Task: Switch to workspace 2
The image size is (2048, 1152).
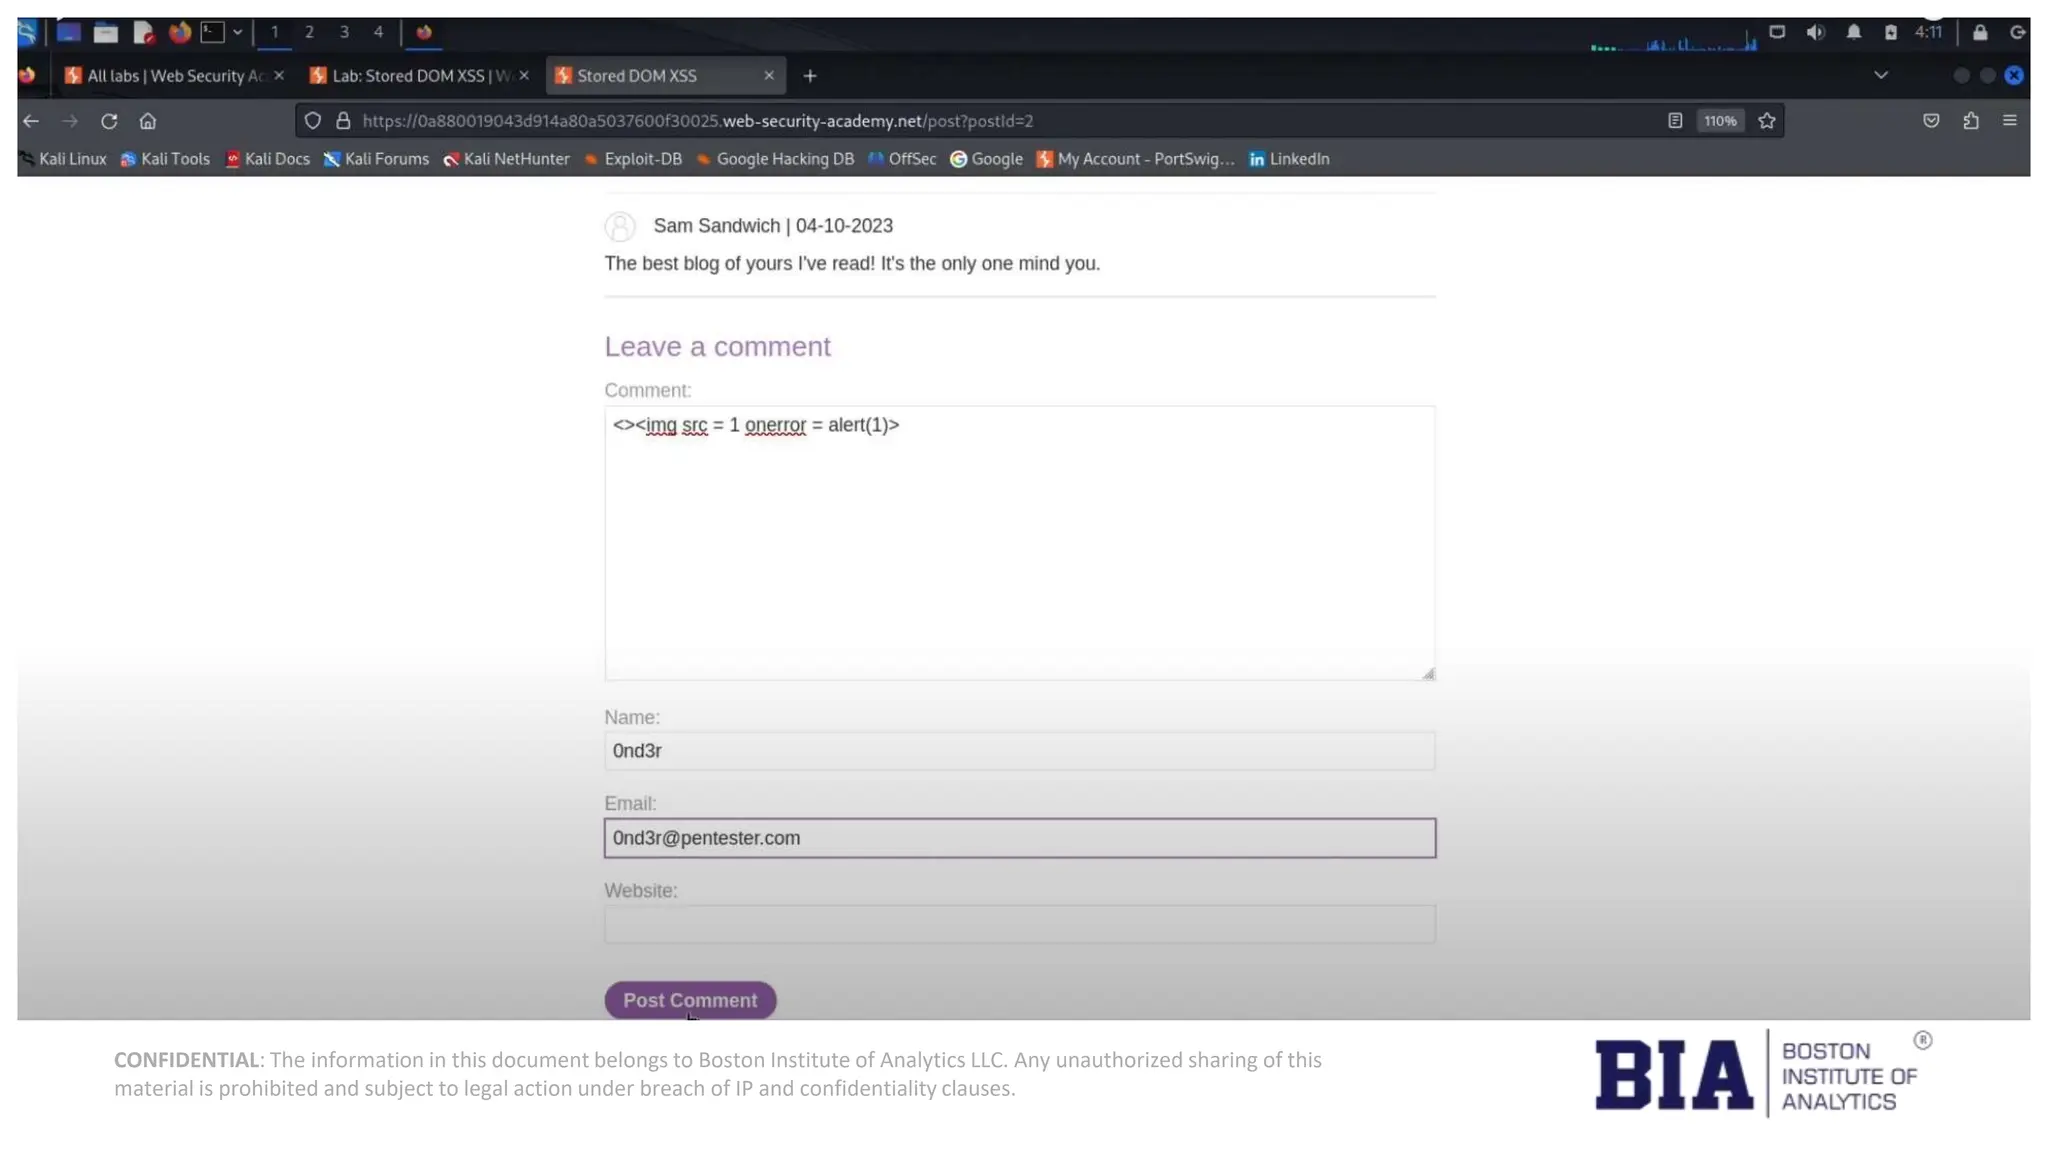Action: point(309,32)
